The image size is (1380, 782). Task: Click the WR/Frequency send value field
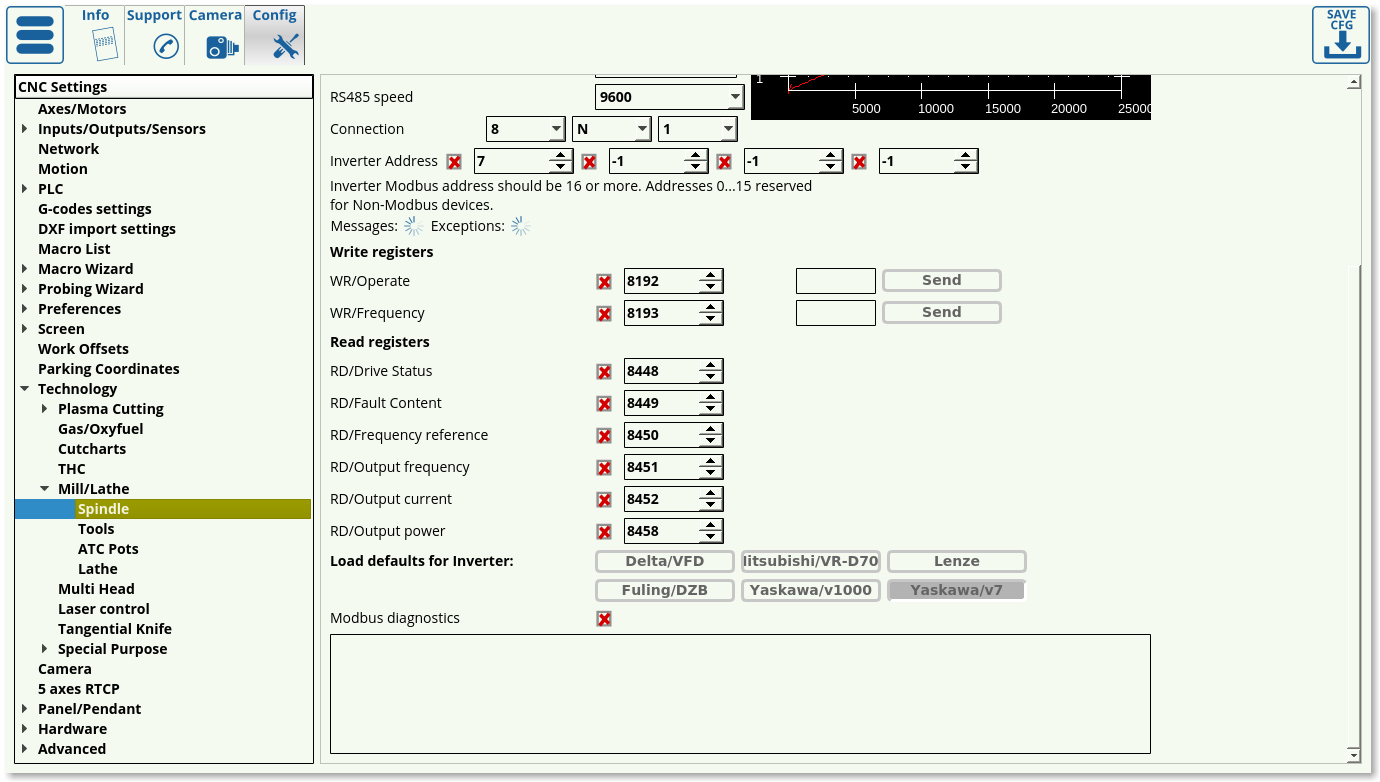tap(835, 313)
